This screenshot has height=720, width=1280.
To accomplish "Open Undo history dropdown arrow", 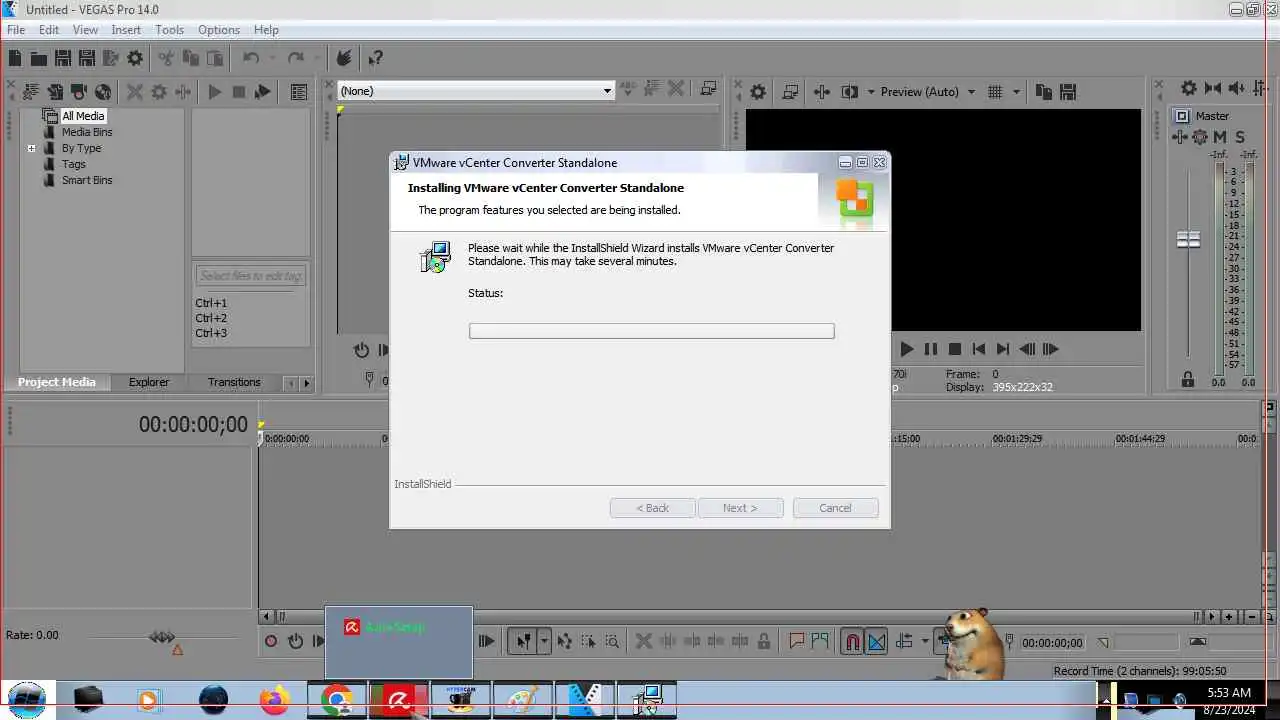I will click(x=272, y=58).
